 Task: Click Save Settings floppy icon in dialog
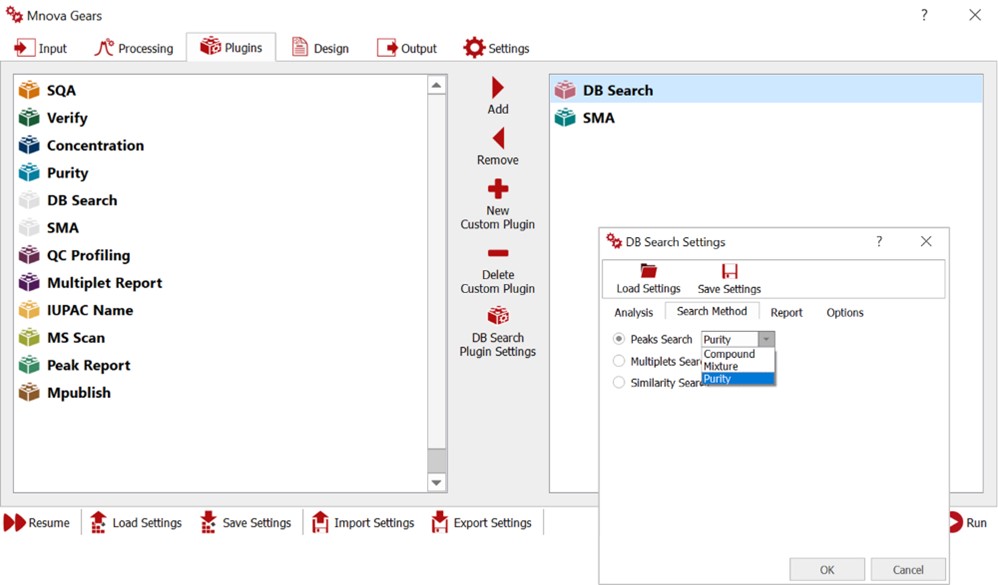(729, 271)
